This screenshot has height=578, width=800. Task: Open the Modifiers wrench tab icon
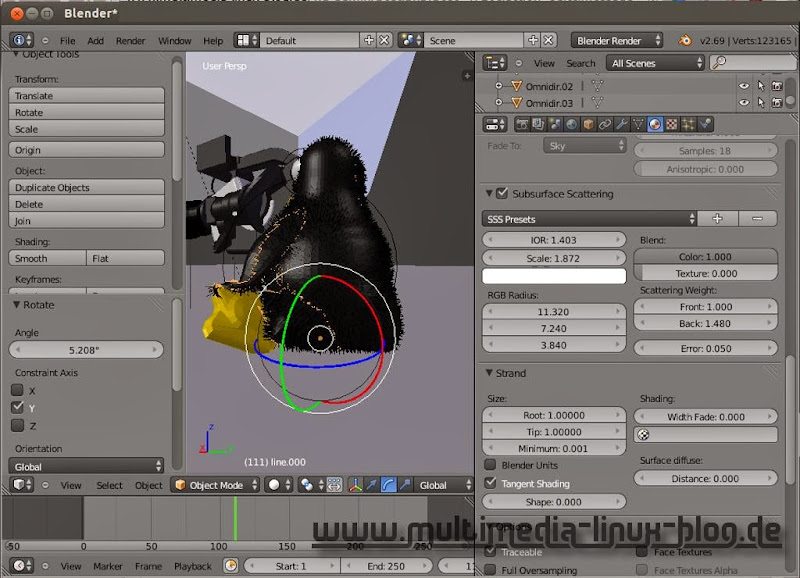pyautogui.click(x=621, y=124)
